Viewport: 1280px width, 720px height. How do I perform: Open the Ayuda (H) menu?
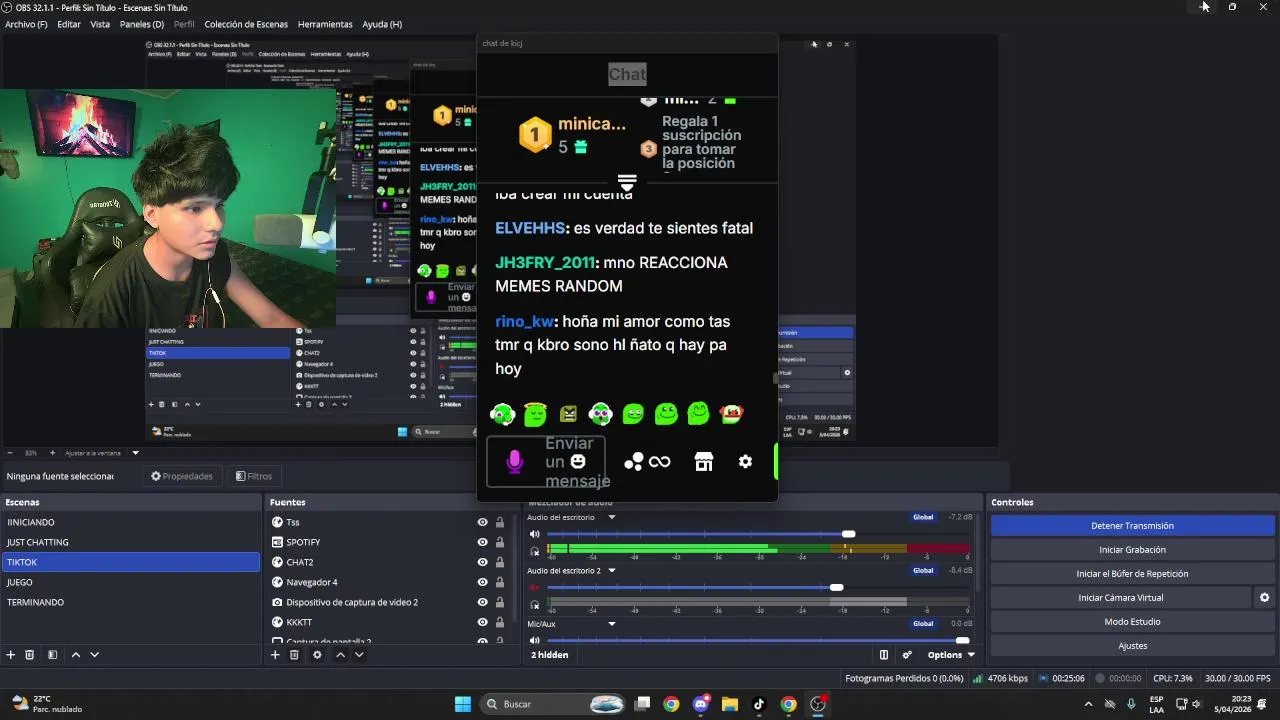click(x=382, y=24)
